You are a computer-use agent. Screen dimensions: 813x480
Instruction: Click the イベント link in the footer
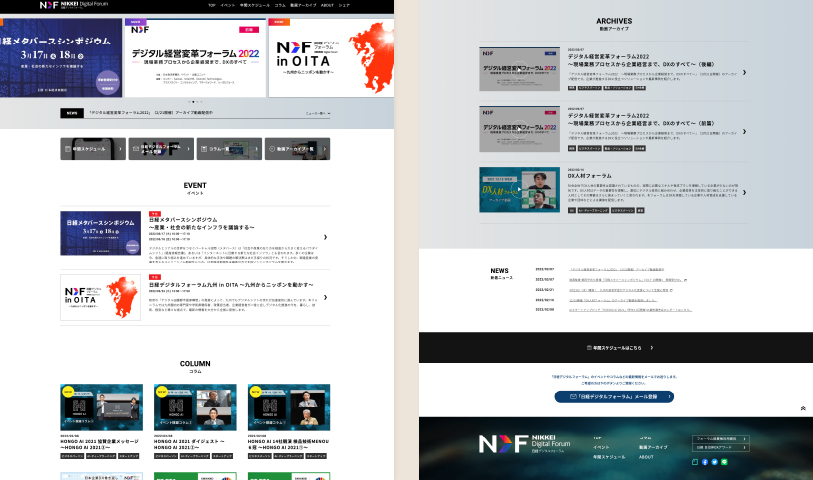pos(601,447)
